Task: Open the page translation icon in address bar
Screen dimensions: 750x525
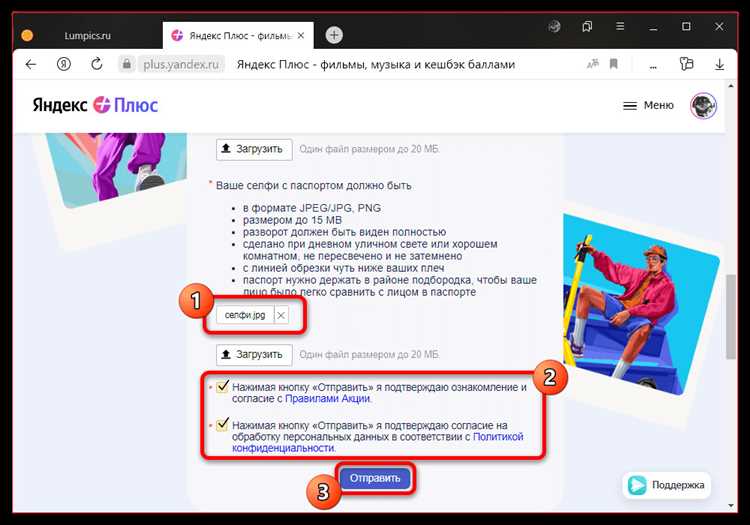Action: click(x=593, y=64)
